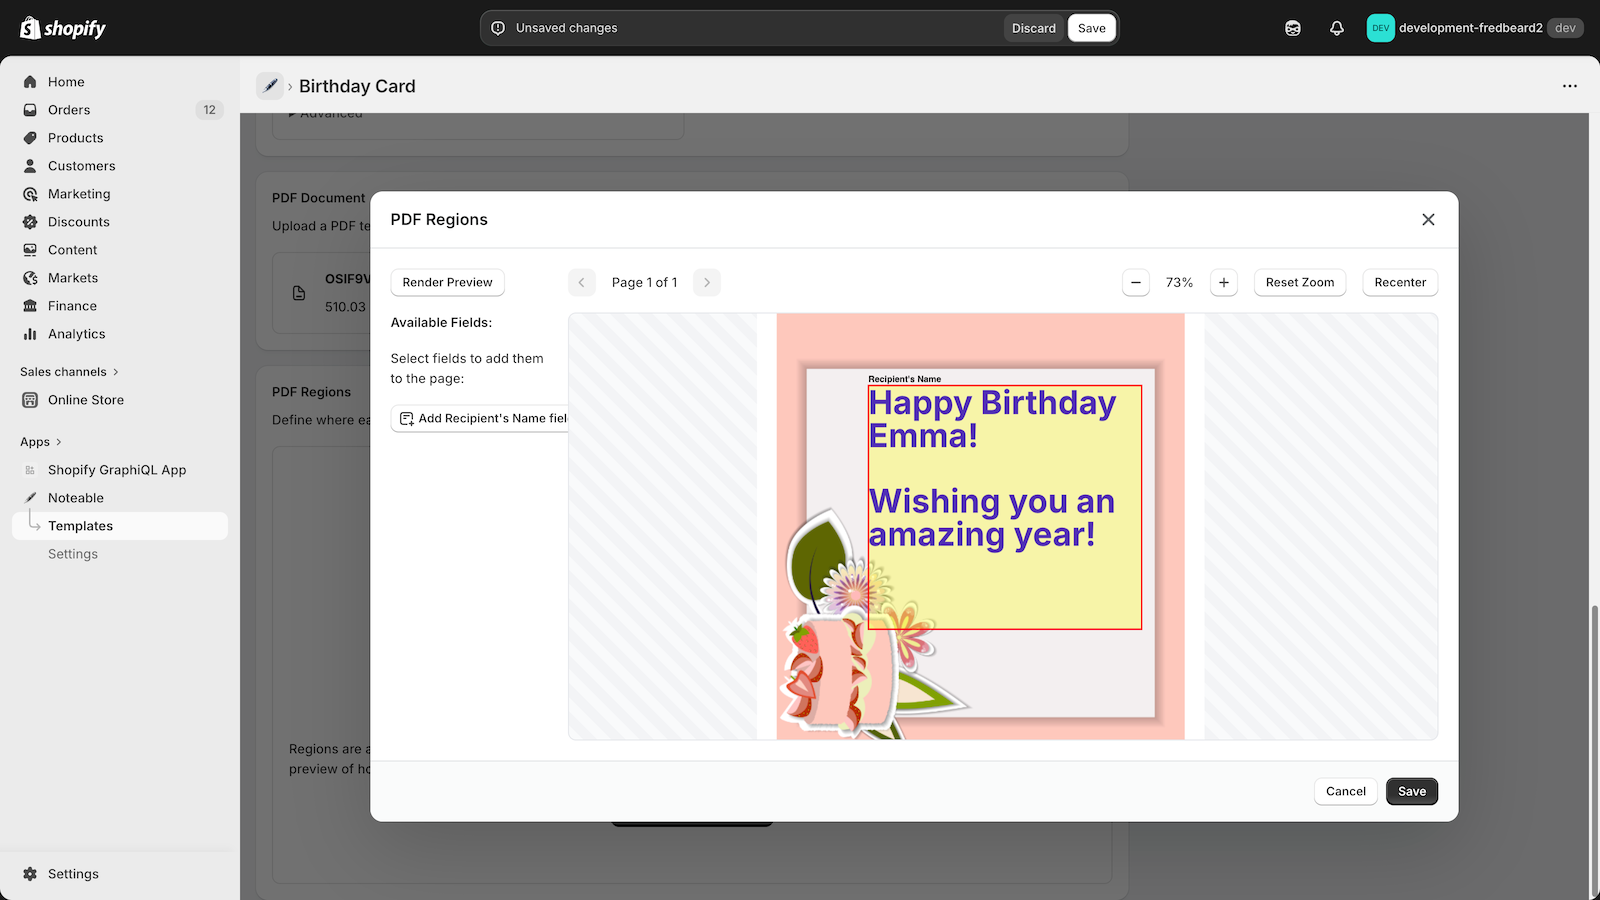Click Add Recipient's Name field

coord(482,418)
